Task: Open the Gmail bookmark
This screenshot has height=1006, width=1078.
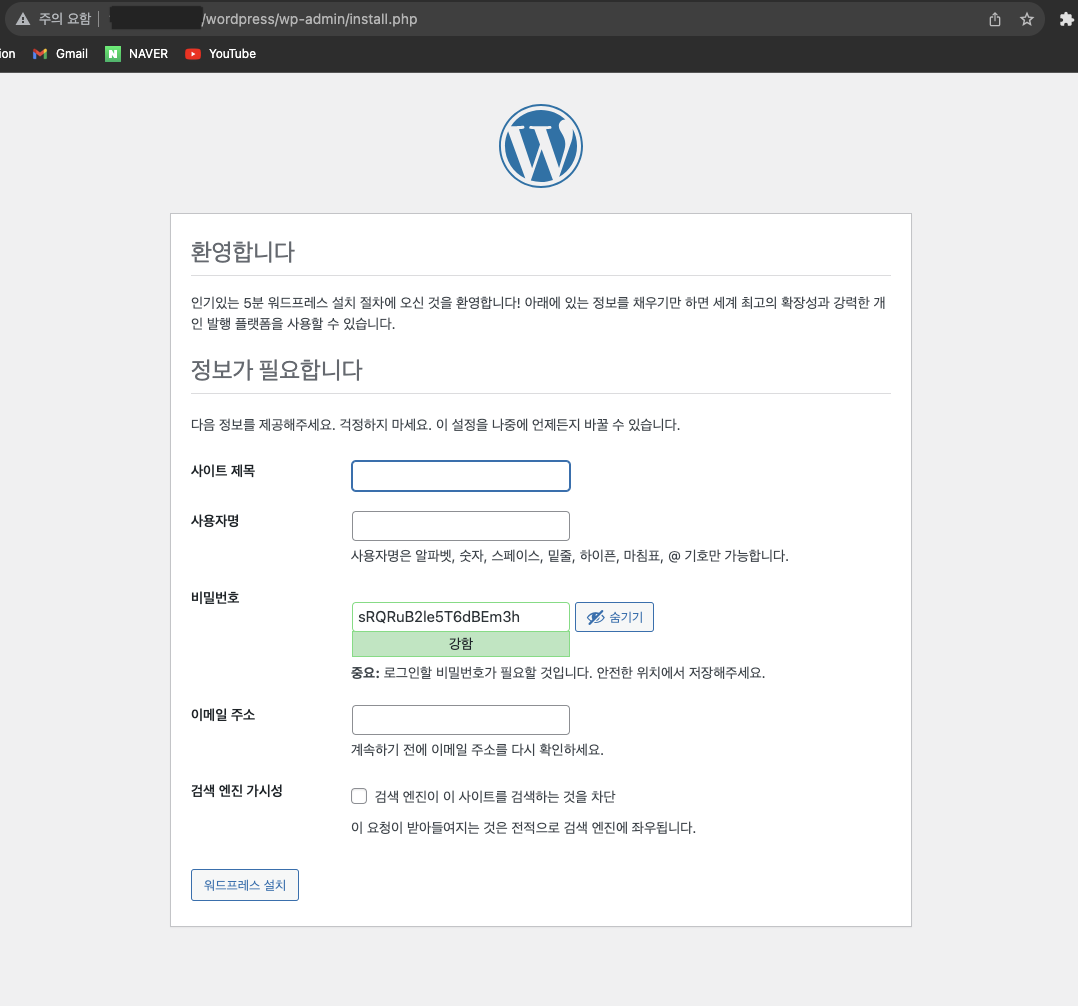Action: 60,54
